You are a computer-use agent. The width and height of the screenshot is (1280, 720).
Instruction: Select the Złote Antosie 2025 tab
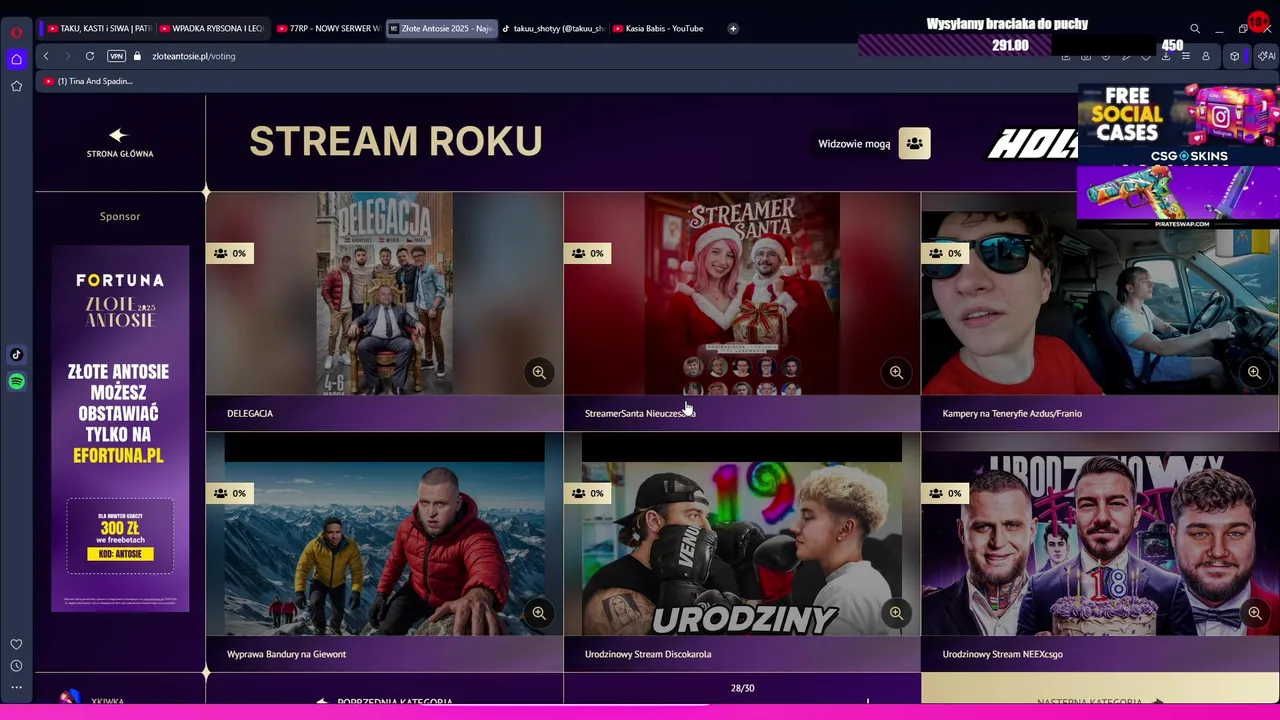point(441,28)
